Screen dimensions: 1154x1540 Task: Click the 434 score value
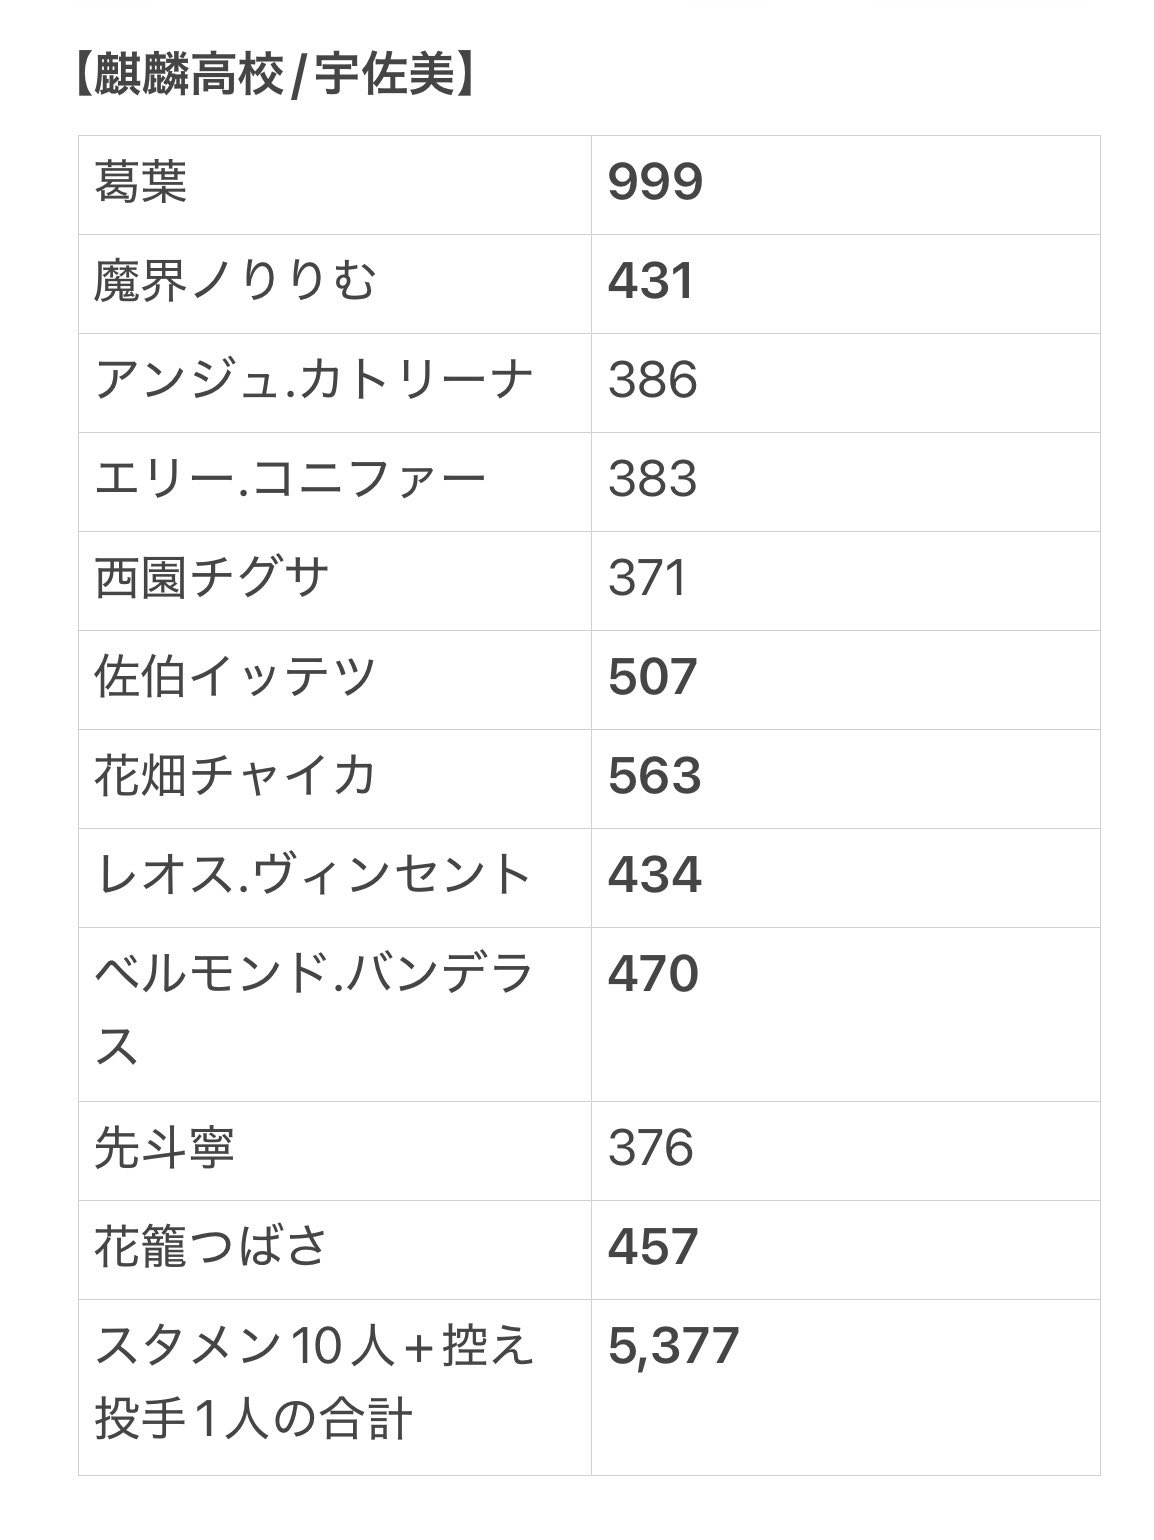pos(654,875)
